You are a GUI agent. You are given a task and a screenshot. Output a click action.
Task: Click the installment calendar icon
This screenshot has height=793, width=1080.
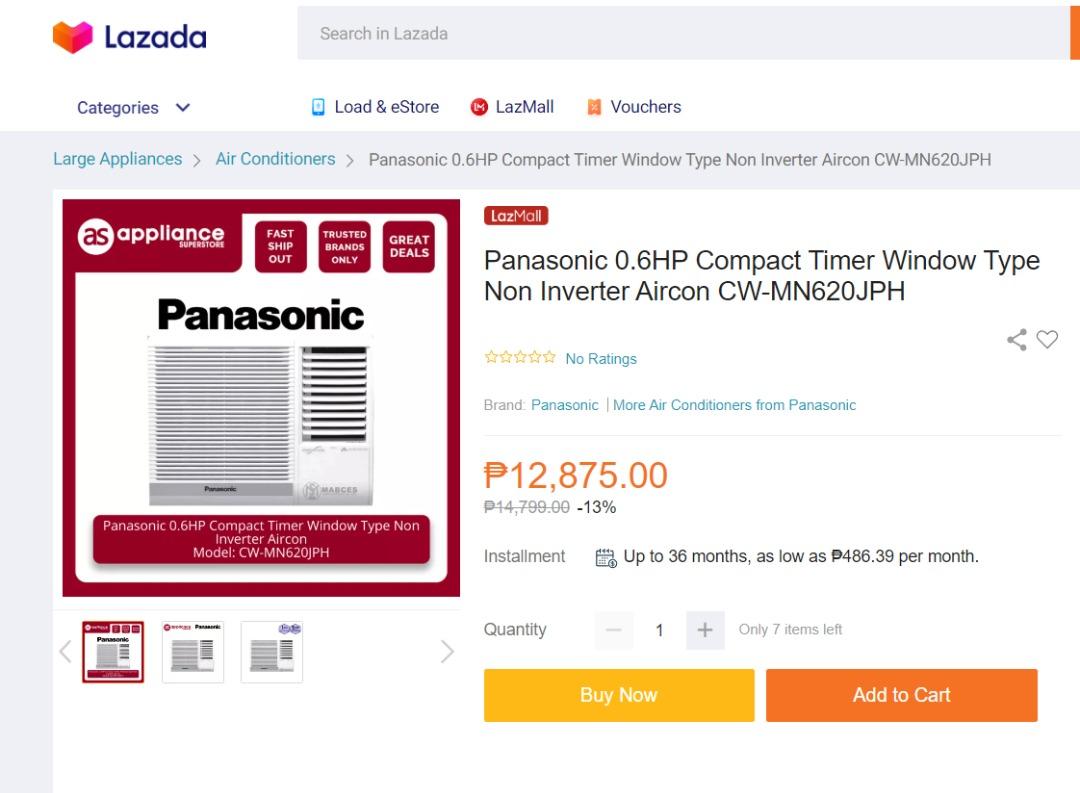pos(606,557)
